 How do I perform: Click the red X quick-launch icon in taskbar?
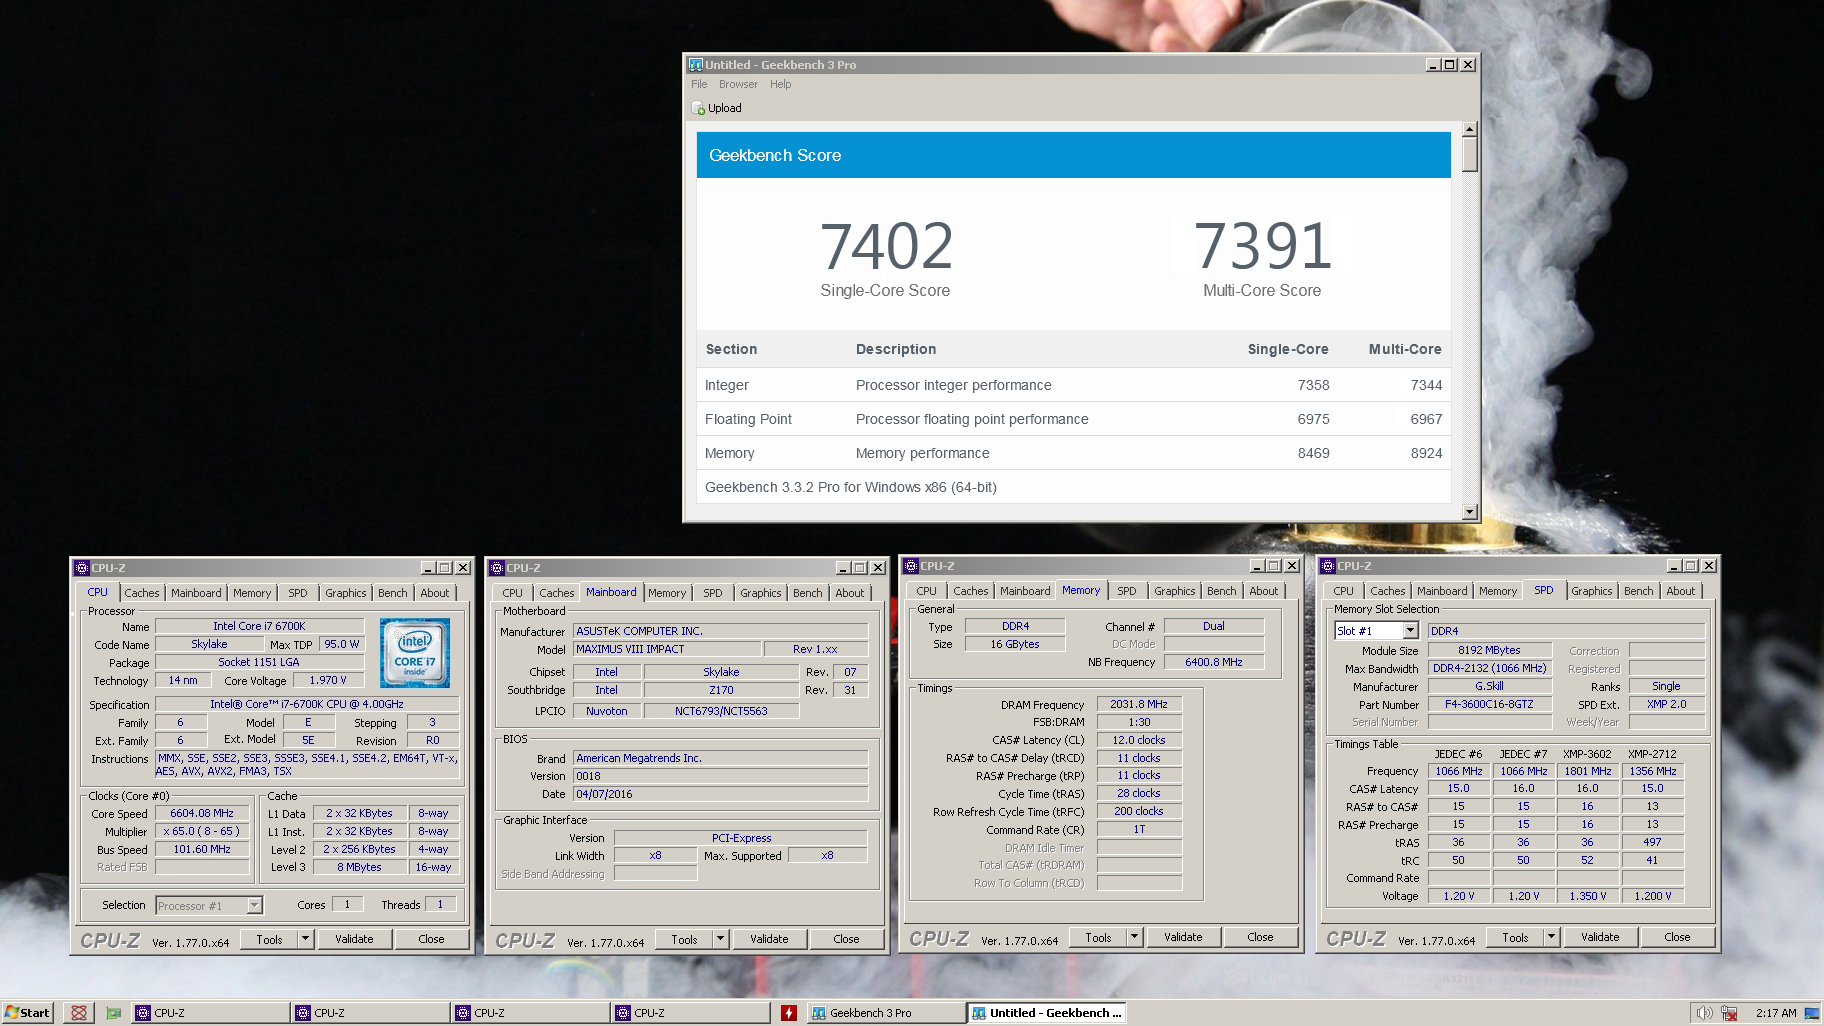[79, 1013]
